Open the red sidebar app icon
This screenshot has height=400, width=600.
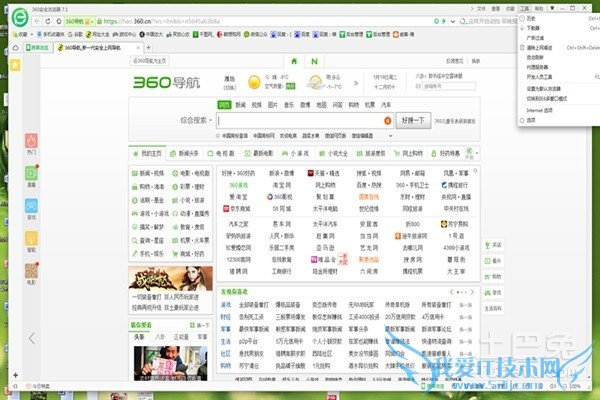pyautogui.click(x=31, y=140)
